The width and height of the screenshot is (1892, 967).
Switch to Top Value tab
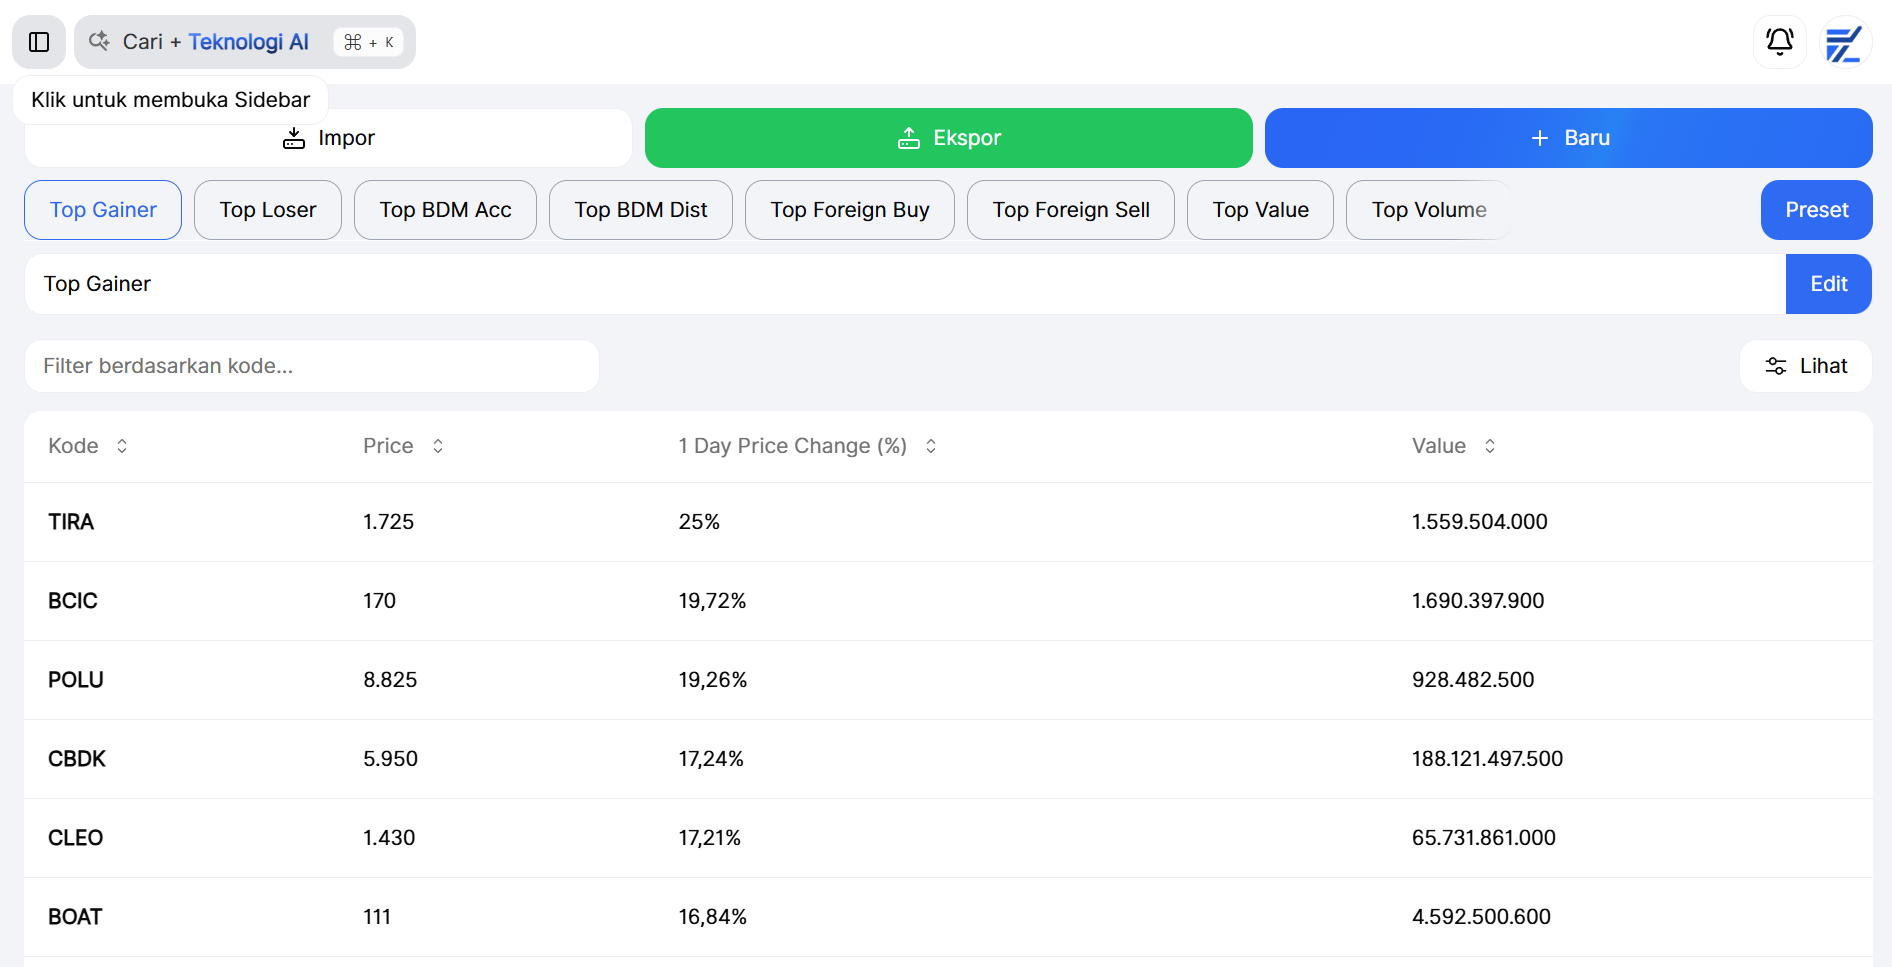click(1260, 210)
